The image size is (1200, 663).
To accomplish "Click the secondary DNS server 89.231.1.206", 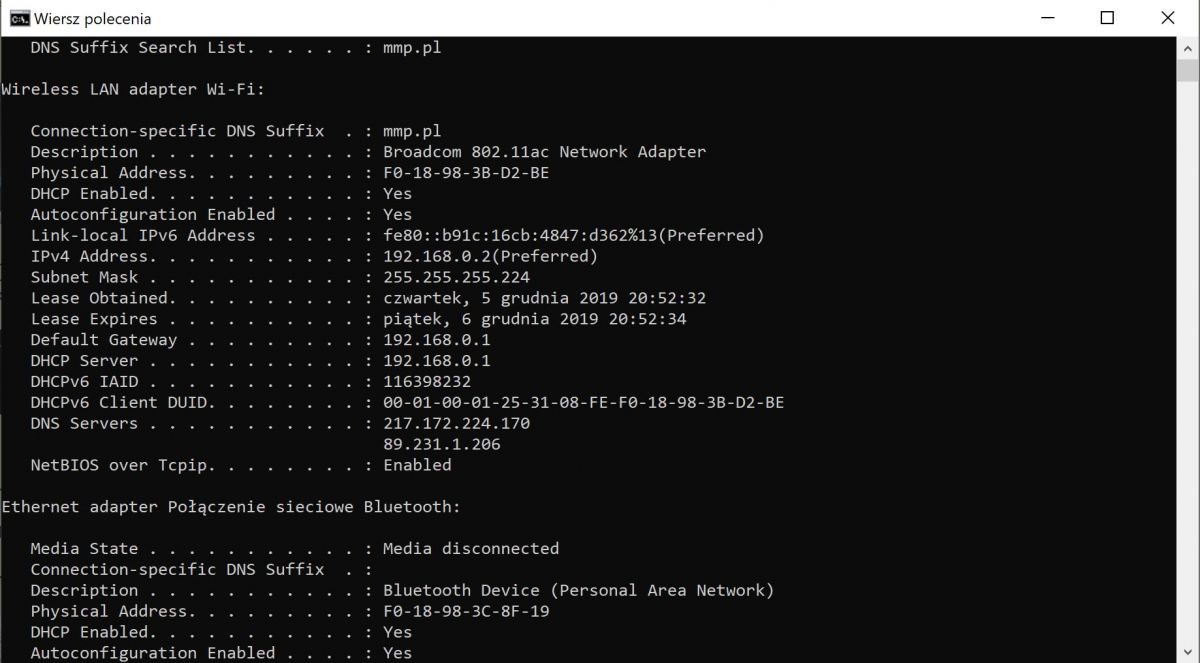I will click(x=441, y=444).
